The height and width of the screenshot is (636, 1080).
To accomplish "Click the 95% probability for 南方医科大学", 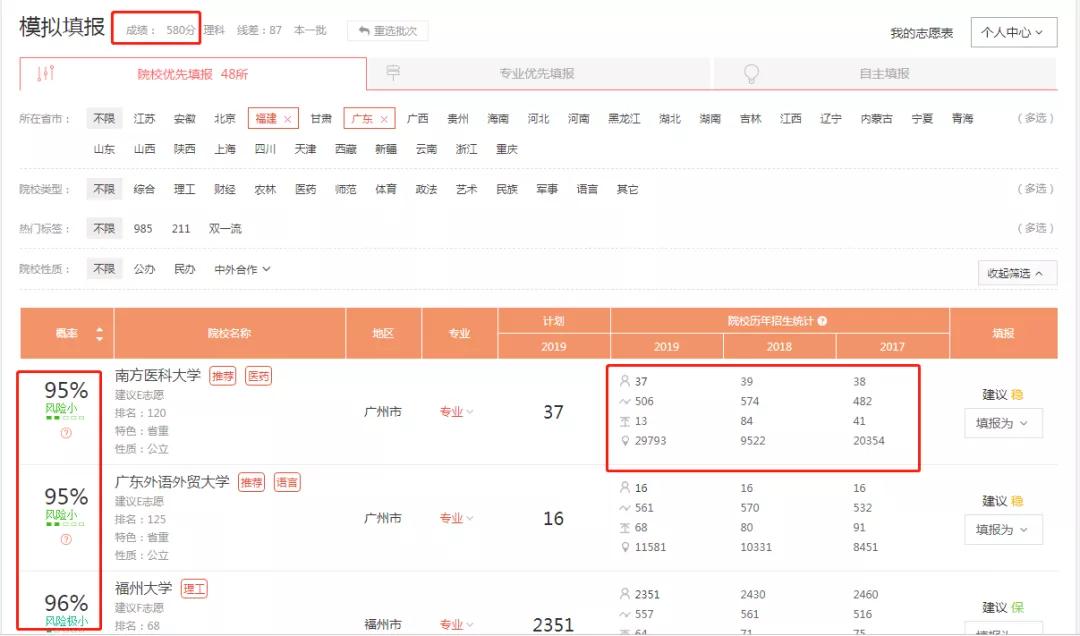I will coord(66,390).
